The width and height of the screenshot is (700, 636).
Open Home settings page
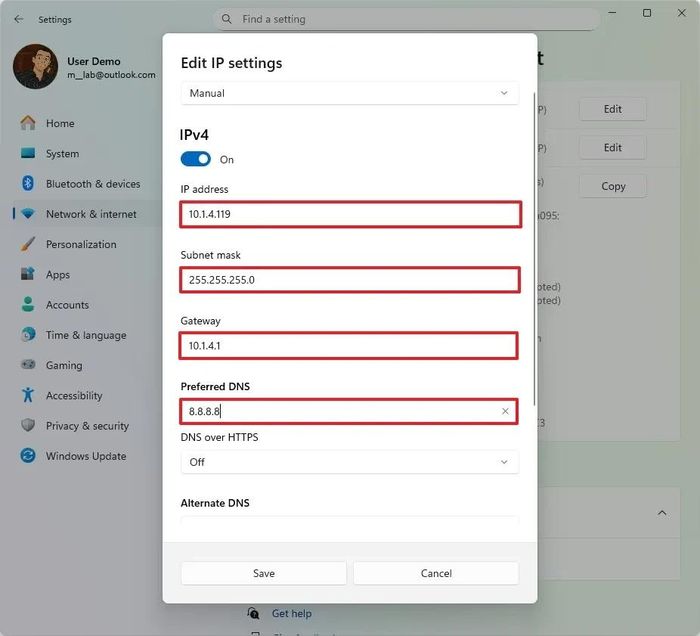(x=60, y=123)
